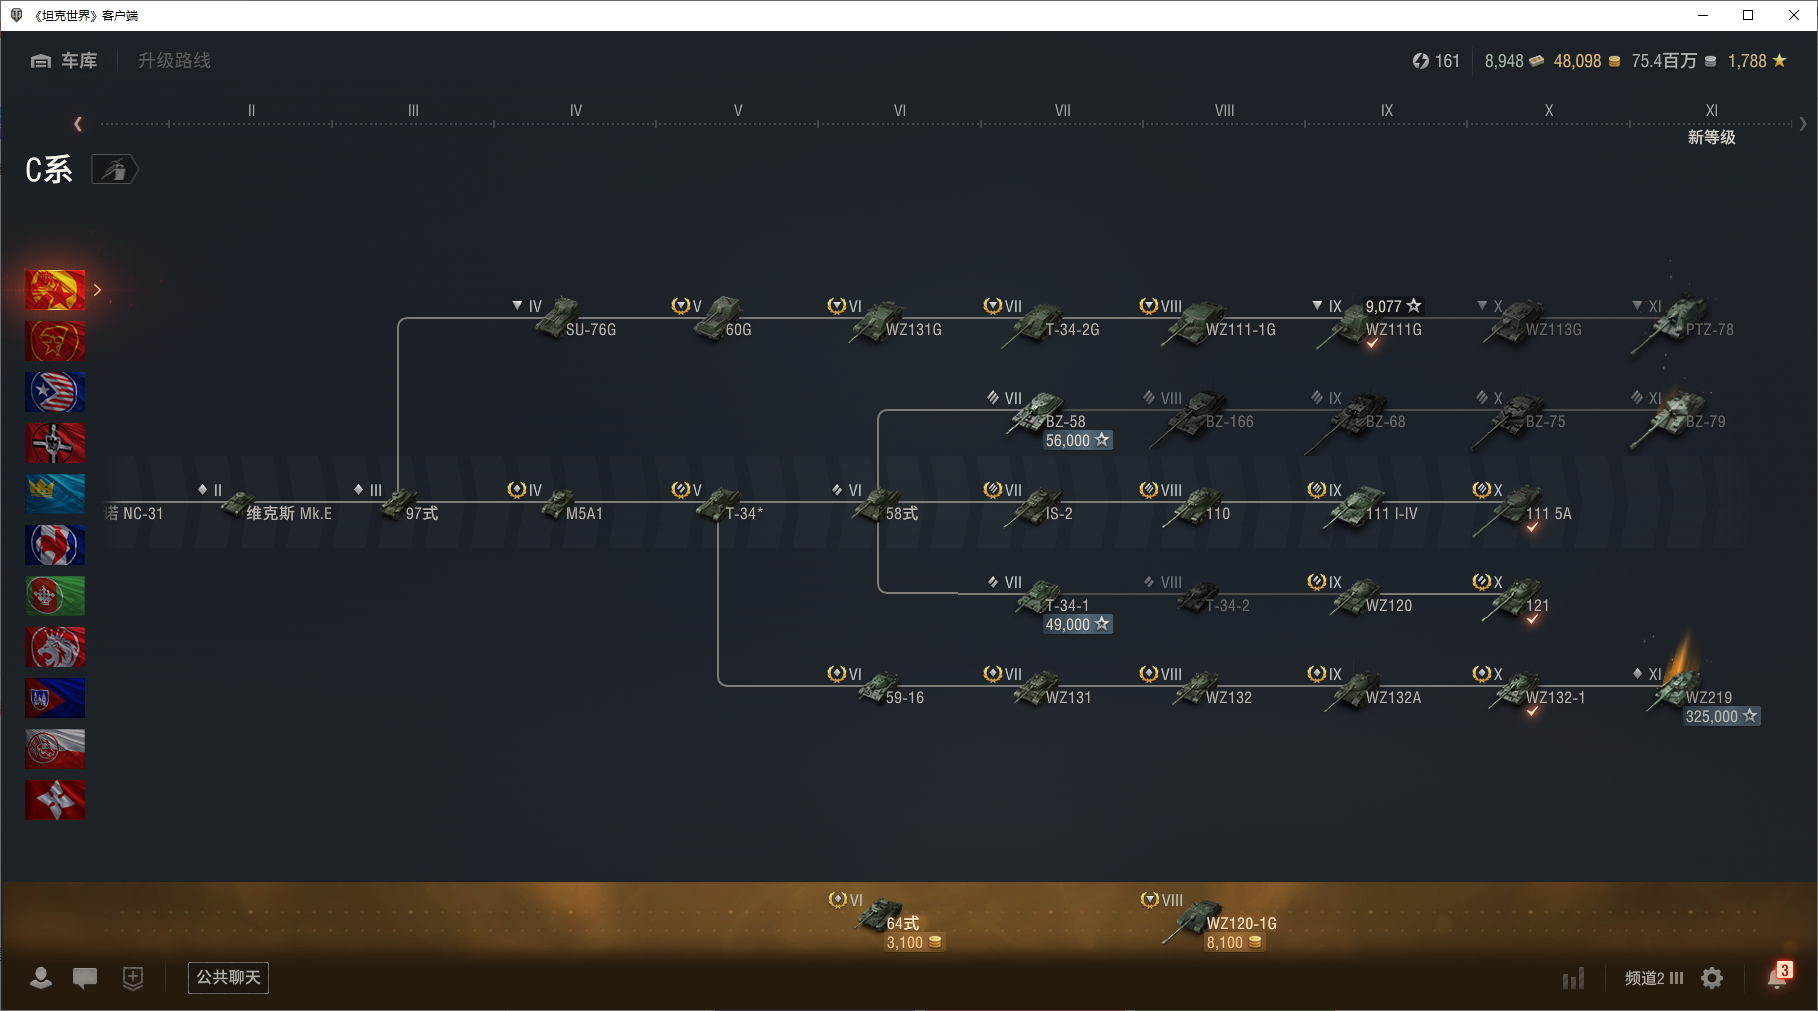This screenshot has width=1818, height=1011.
Task: Research WZ219 for 325,000 experience
Action: click(1721, 716)
